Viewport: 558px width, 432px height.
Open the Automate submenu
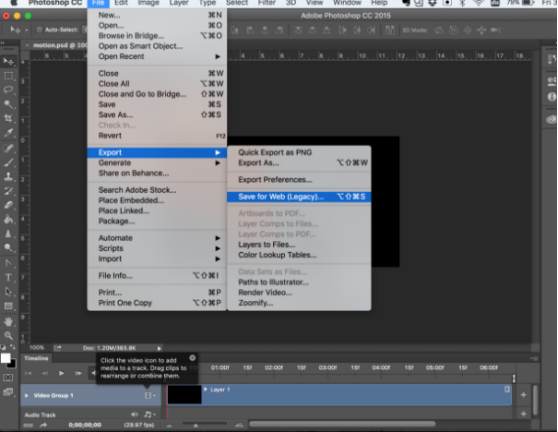(157, 238)
